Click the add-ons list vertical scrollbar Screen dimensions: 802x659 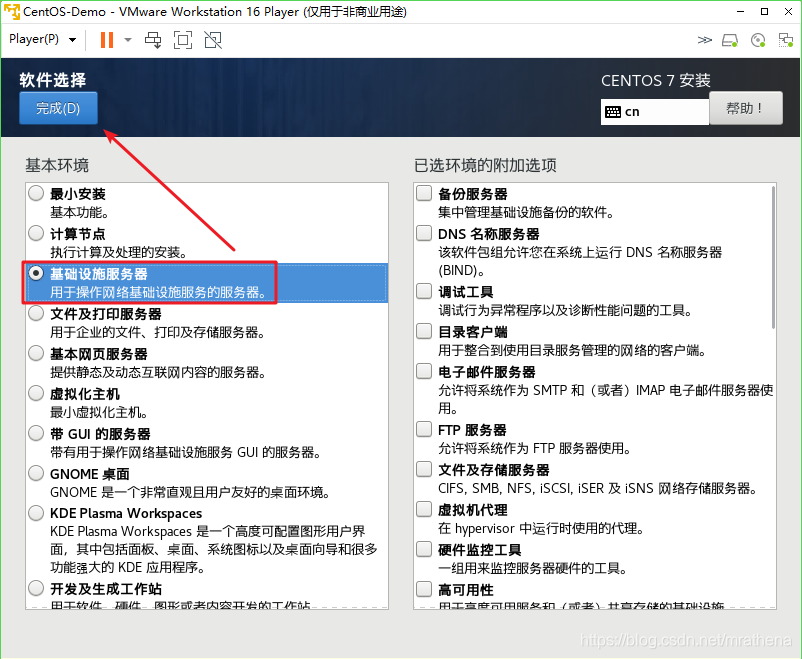[773, 257]
